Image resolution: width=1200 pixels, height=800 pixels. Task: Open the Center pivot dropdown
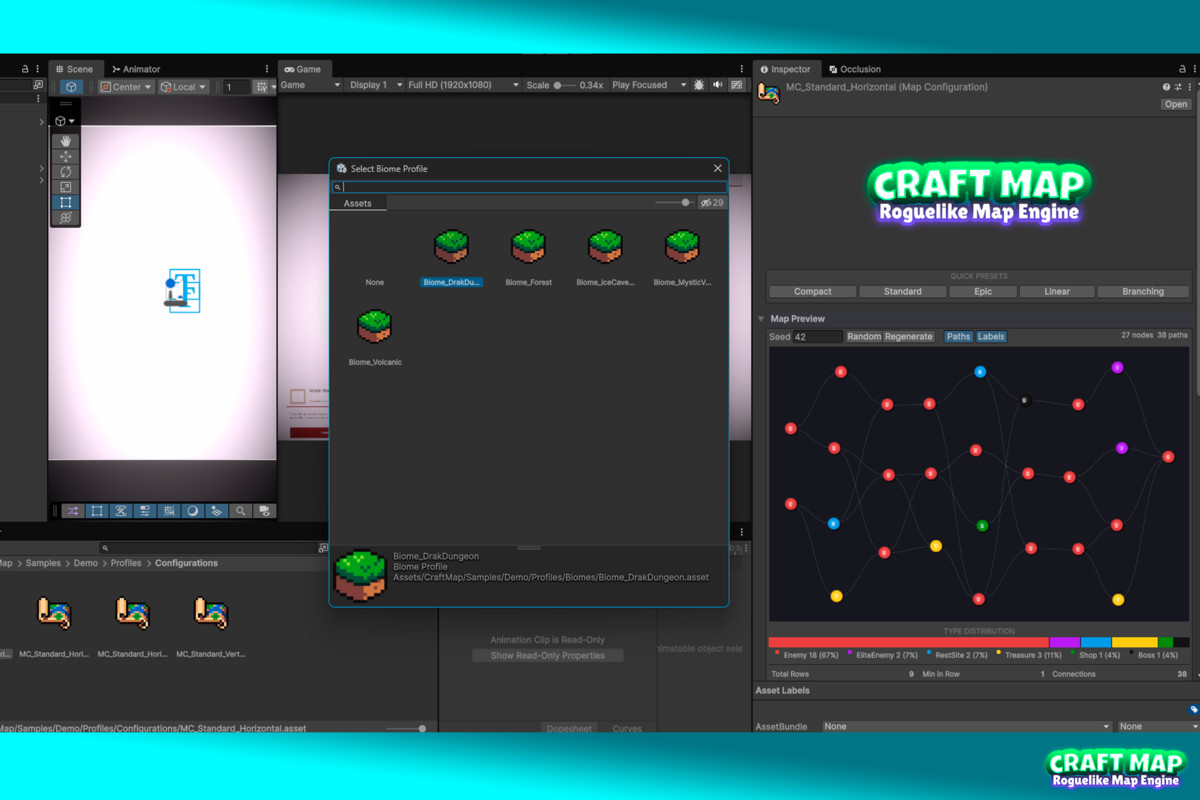[x=126, y=87]
